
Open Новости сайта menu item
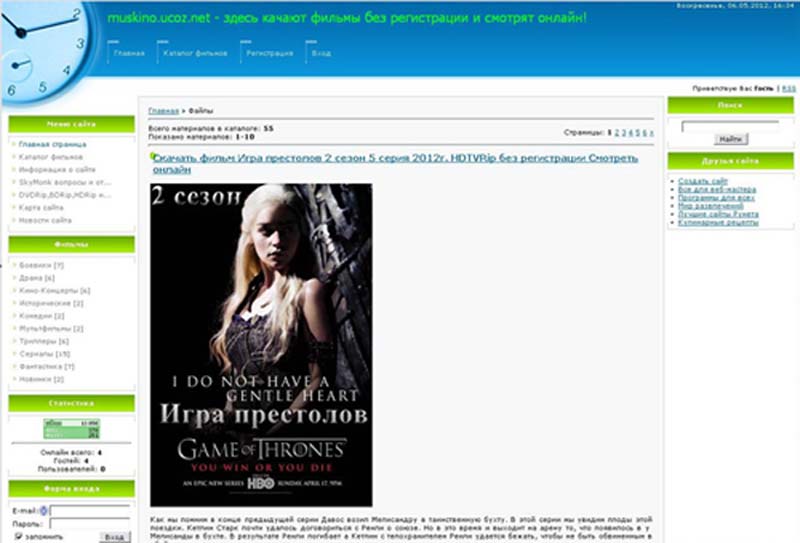click(x=45, y=220)
